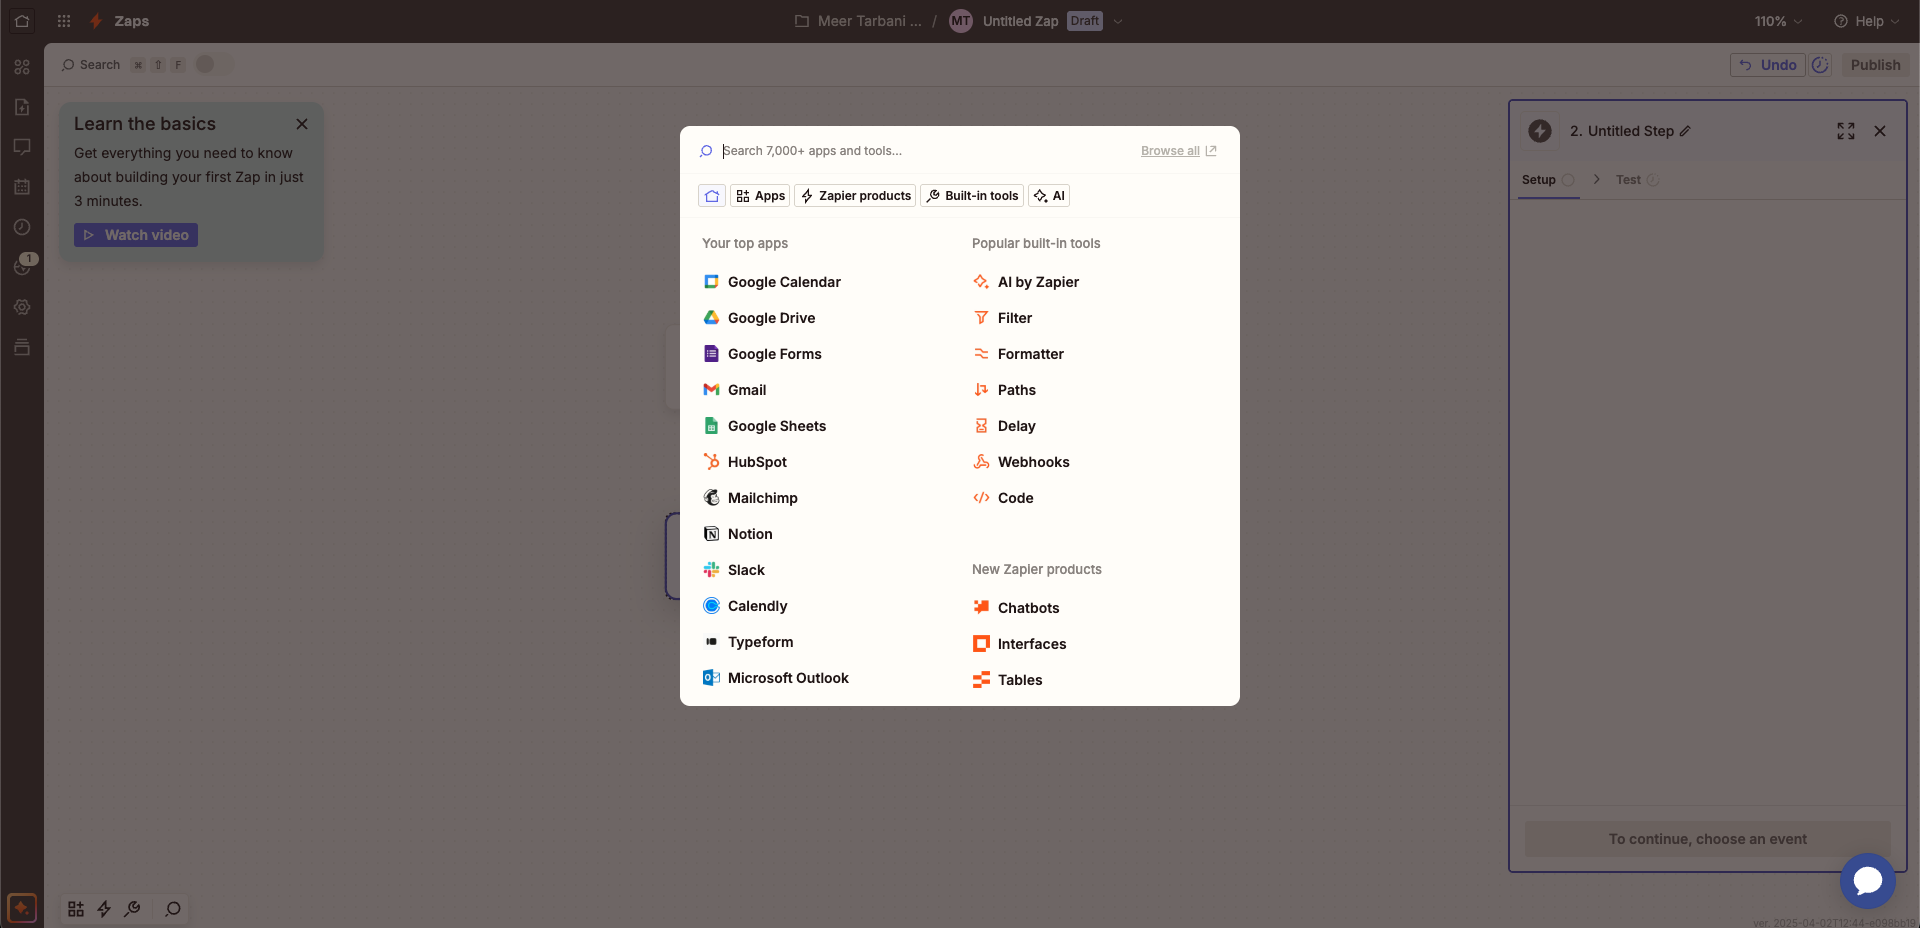Pick the Webhooks built-in tool
Screen dimensions: 1920x928
pyautogui.click(x=1021, y=462)
